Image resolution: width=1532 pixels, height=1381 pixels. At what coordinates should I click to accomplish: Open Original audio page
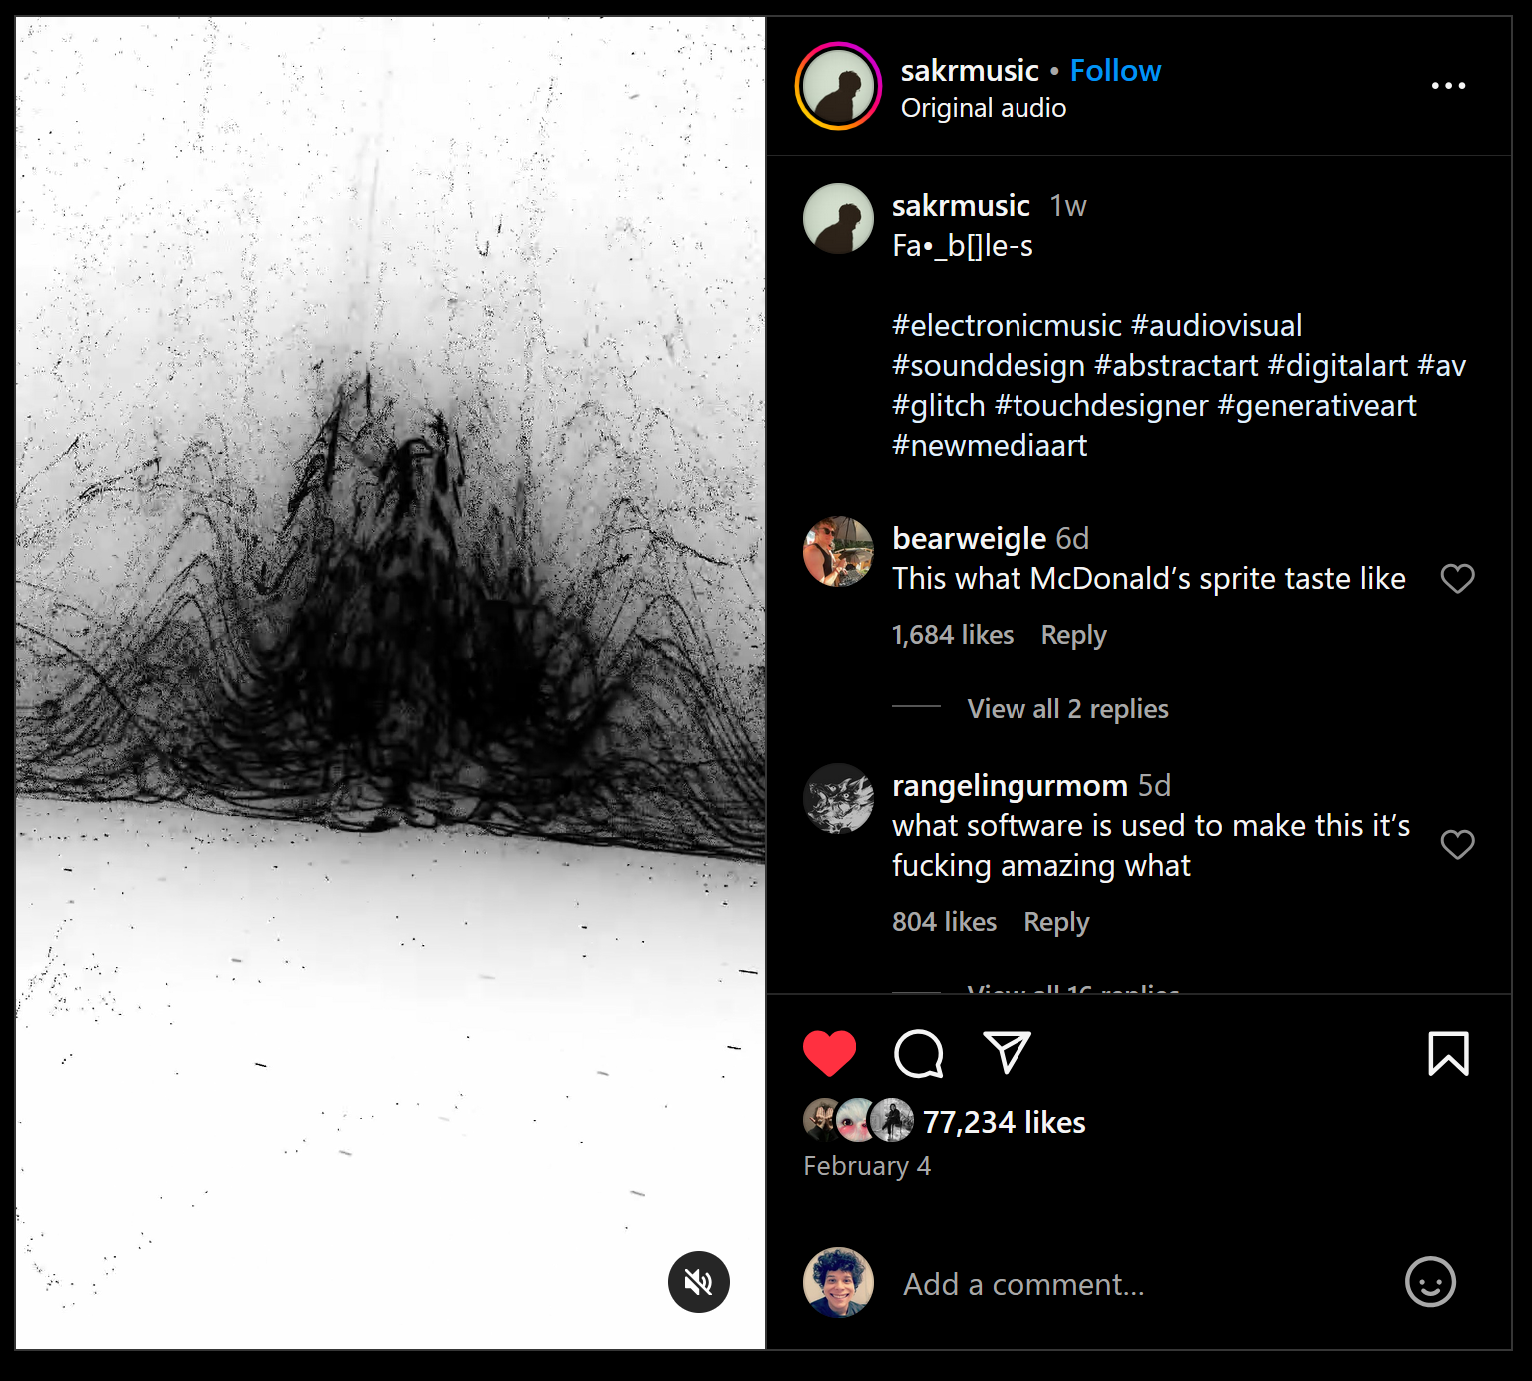[983, 108]
